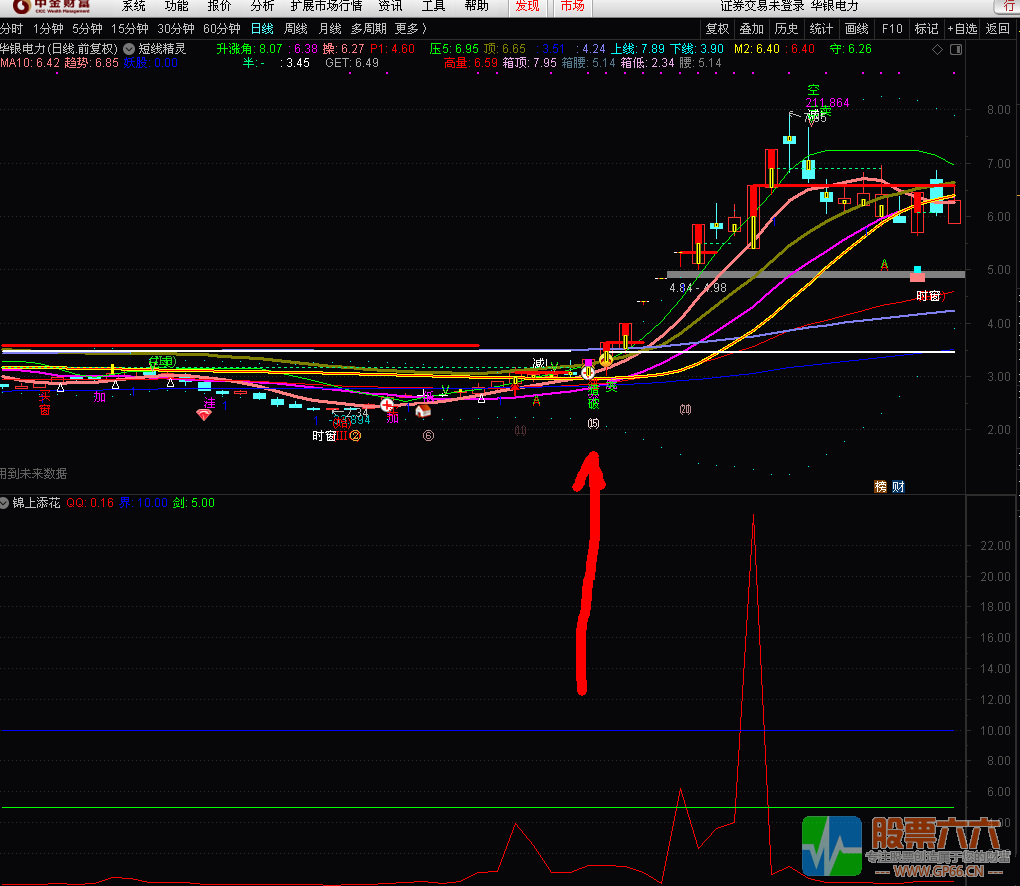Click the green 空 signal label at the peak

[813, 90]
